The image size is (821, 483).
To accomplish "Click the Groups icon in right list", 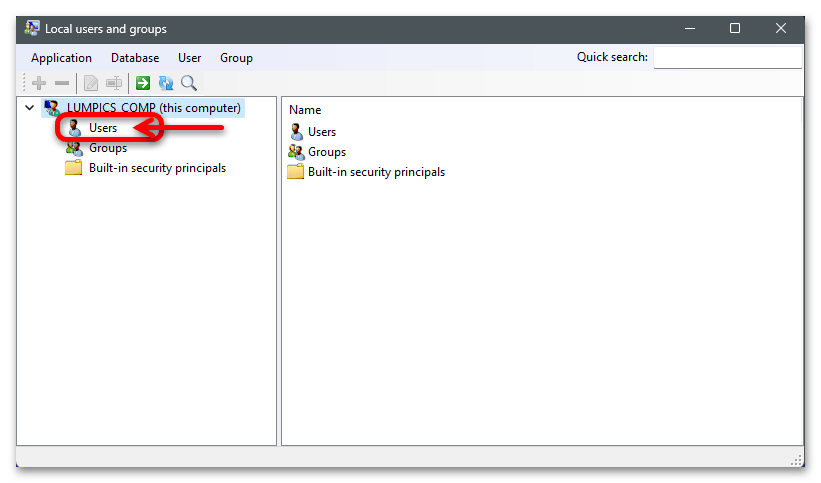I will pyautogui.click(x=296, y=152).
